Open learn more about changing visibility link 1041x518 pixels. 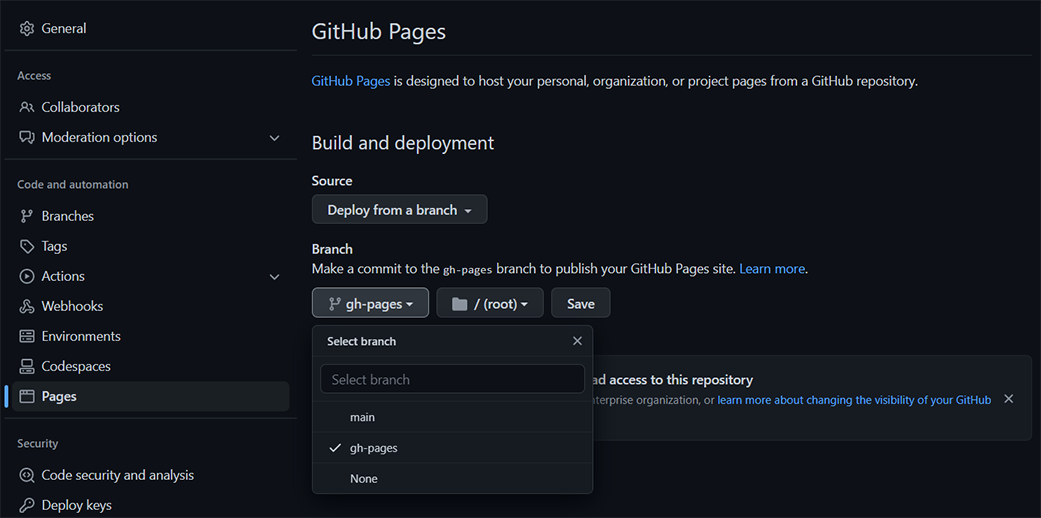click(854, 400)
